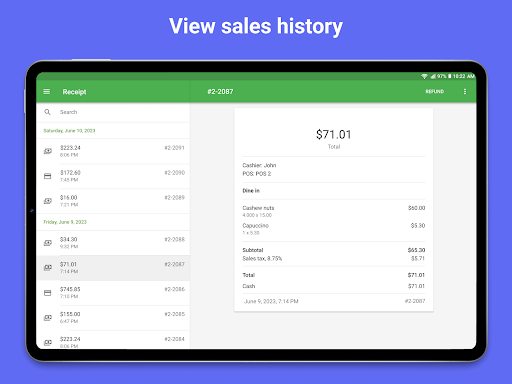Tap the cellular signal status icon
The height and width of the screenshot is (384, 512).
coord(433,76)
